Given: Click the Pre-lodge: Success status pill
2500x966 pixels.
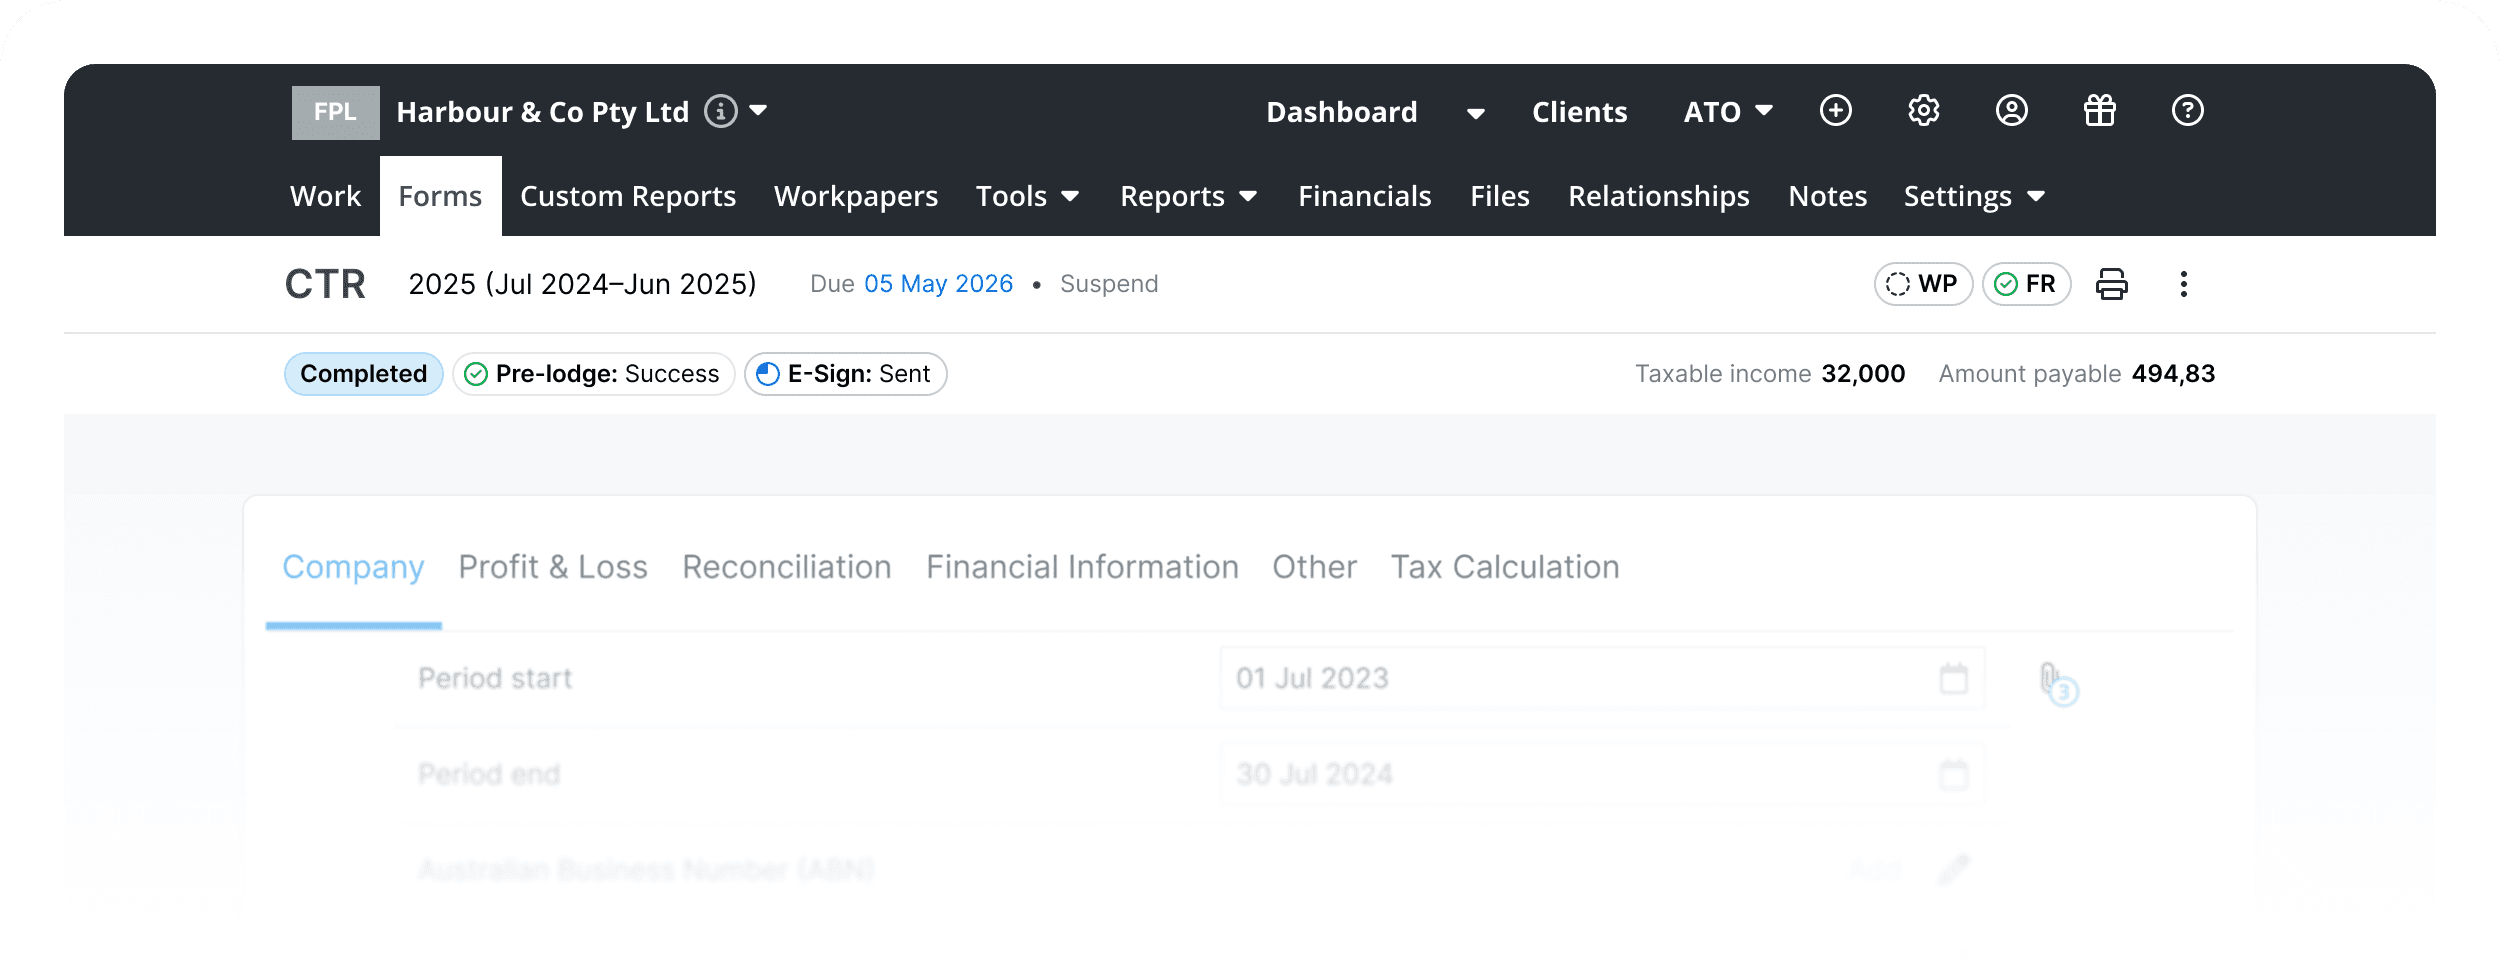Looking at the screenshot, I should 594,374.
